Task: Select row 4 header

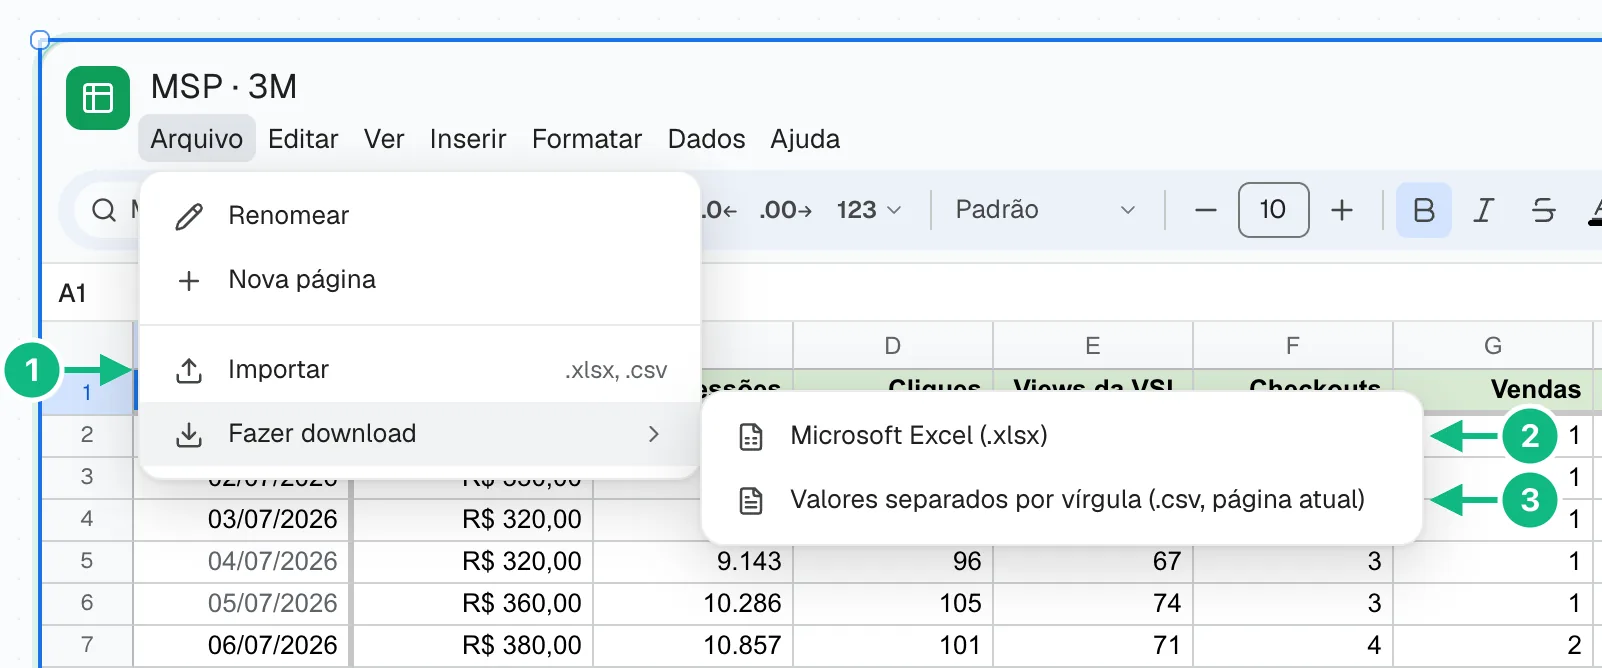Action: (87, 519)
